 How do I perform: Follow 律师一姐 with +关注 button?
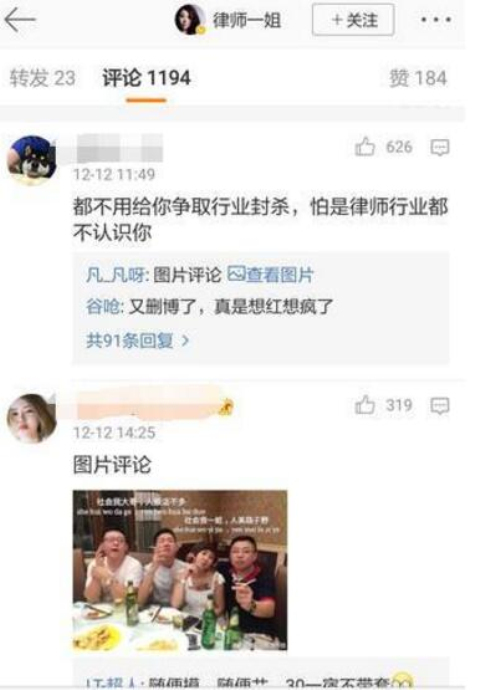(x=353, y=20)
